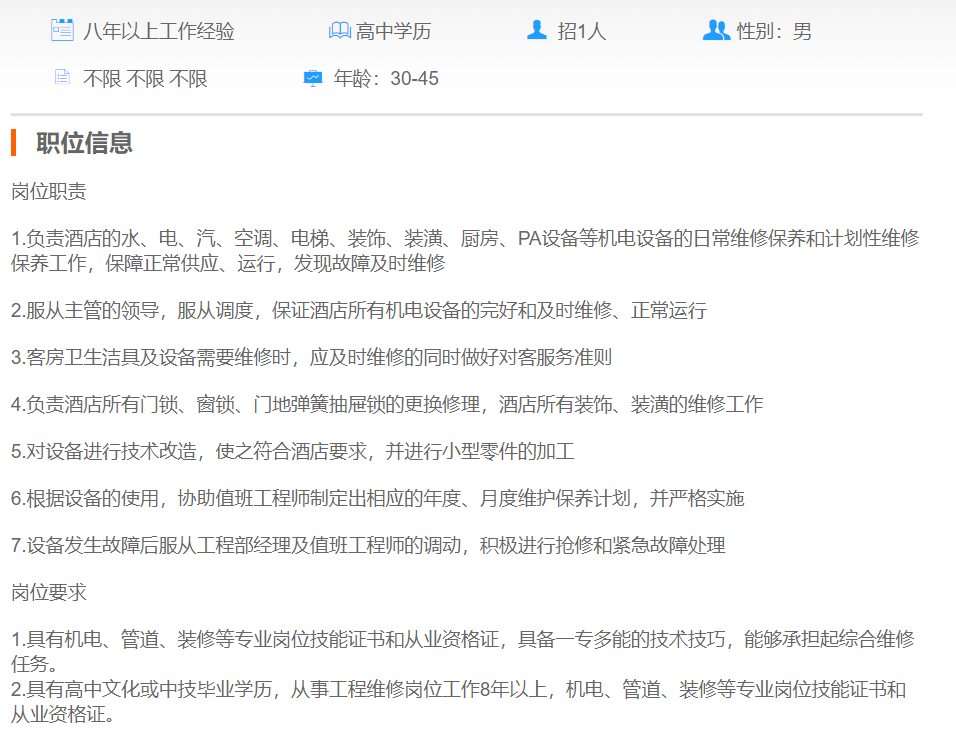The height and width of the screenshot is (737, 956).
Task: Click the 岗位职责 subheading
Action: click(49, 191)
